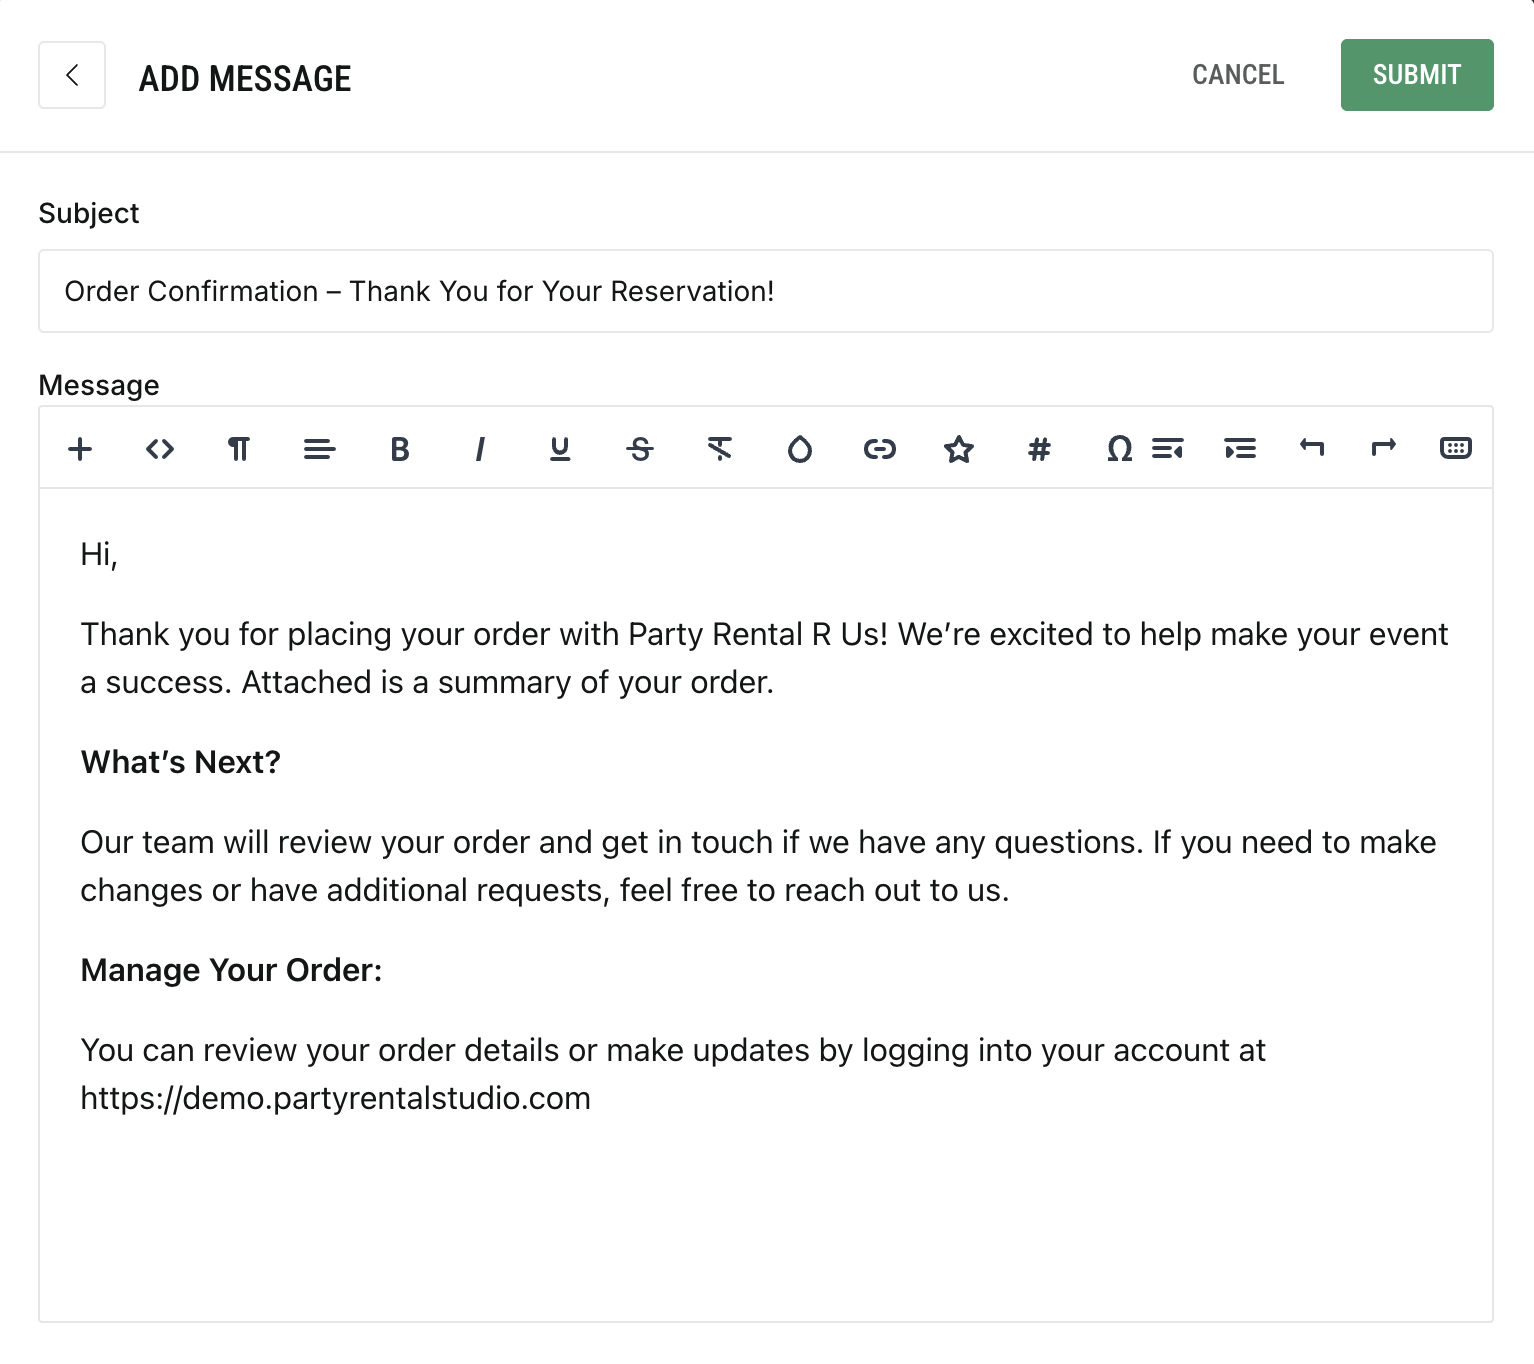This screenshot has height=1364, width=1534.
Task: Toggle bold formatting
Action: pos(400,449)
